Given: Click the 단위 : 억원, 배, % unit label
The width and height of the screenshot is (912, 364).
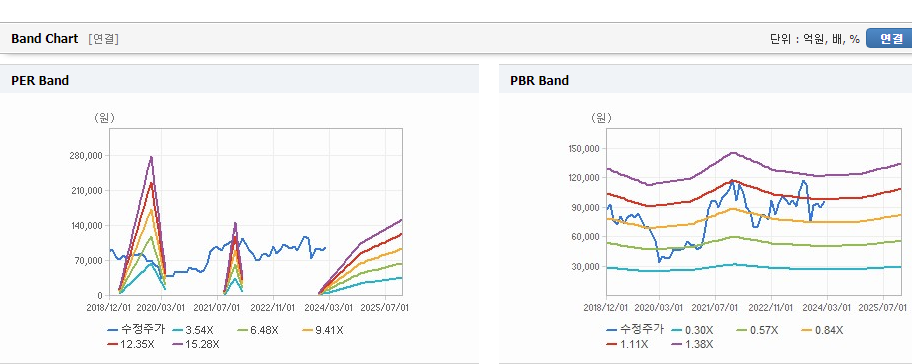Looking at the screenshot, I should (x=814, y=39).
